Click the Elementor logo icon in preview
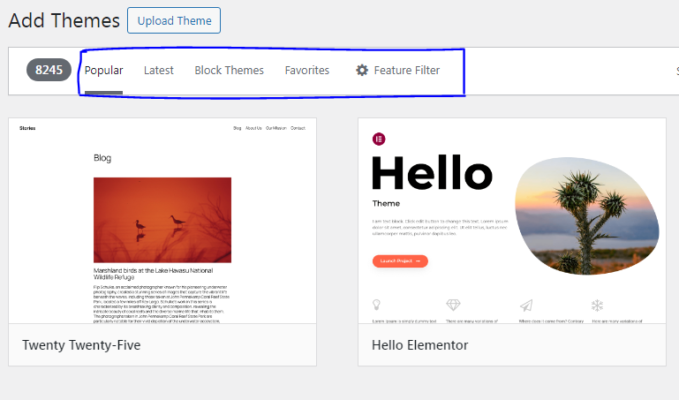Image resolution: width=679 pixels, height=400 pixels. tap(379, 139)
